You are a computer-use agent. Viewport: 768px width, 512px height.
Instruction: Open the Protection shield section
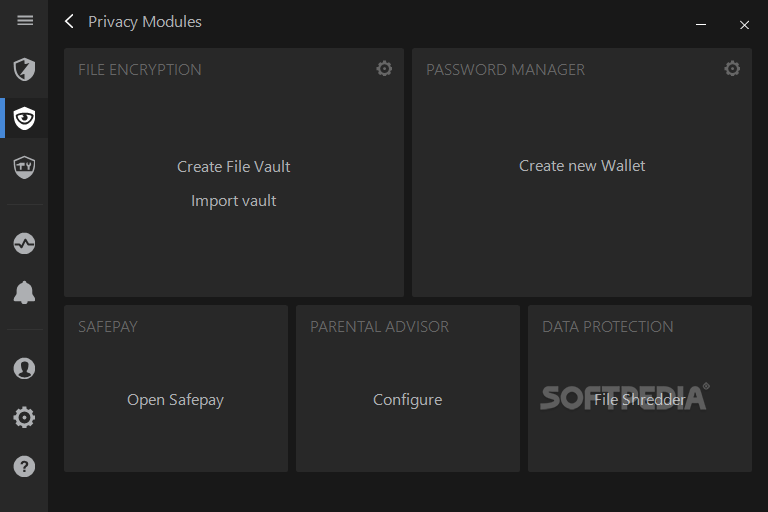[x=24, y=69]
